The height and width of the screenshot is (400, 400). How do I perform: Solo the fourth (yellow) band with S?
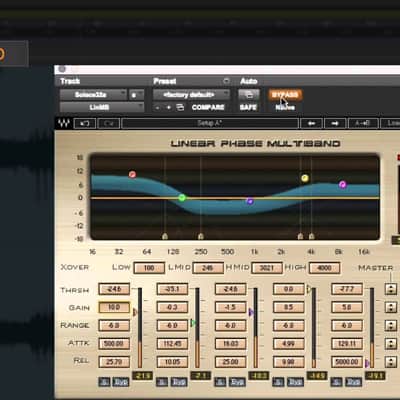point(278,382)
